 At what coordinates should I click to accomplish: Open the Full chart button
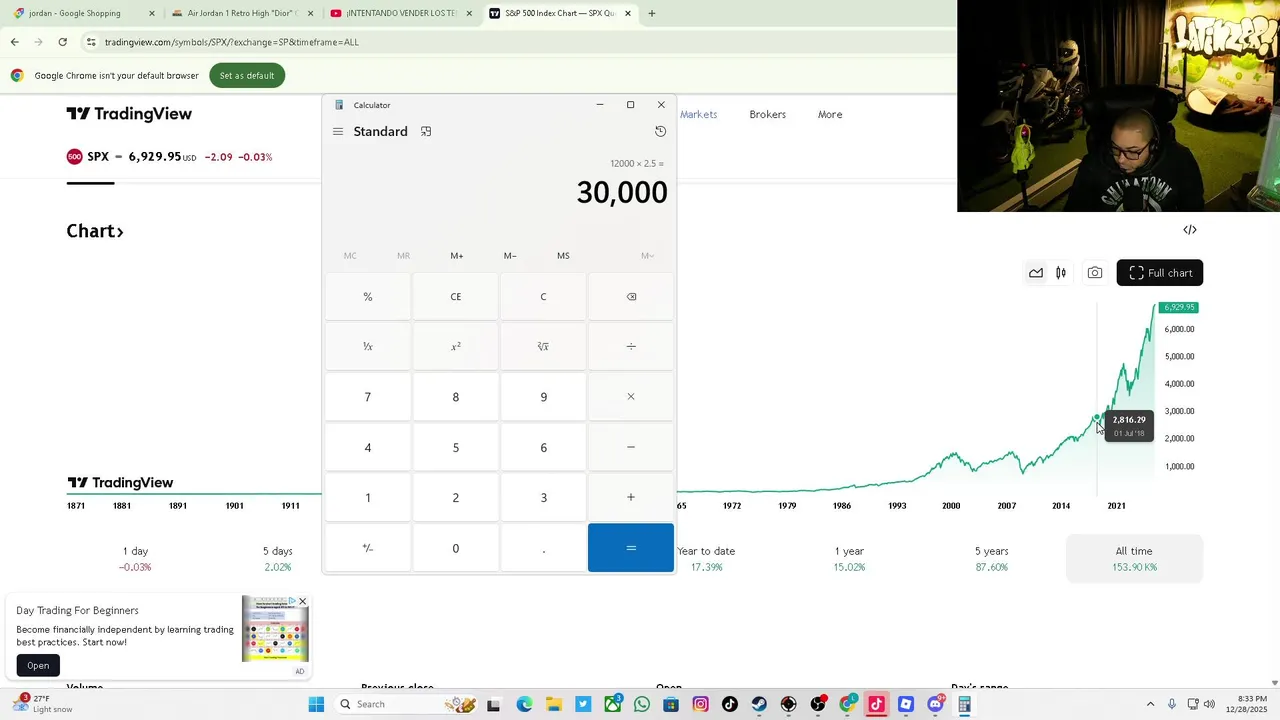(x=1160, y=273)
